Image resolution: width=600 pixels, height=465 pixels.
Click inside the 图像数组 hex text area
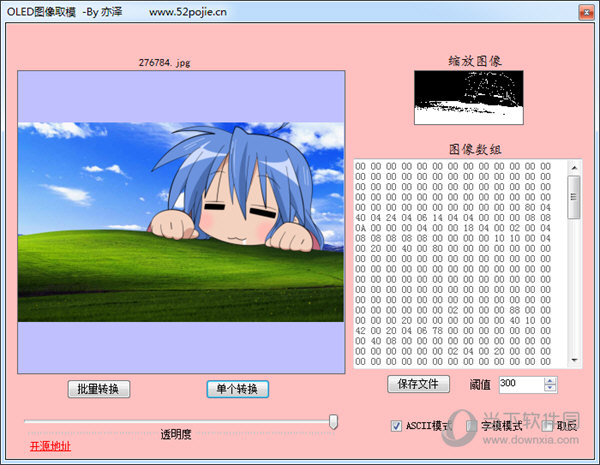click(x=461, y=264)
